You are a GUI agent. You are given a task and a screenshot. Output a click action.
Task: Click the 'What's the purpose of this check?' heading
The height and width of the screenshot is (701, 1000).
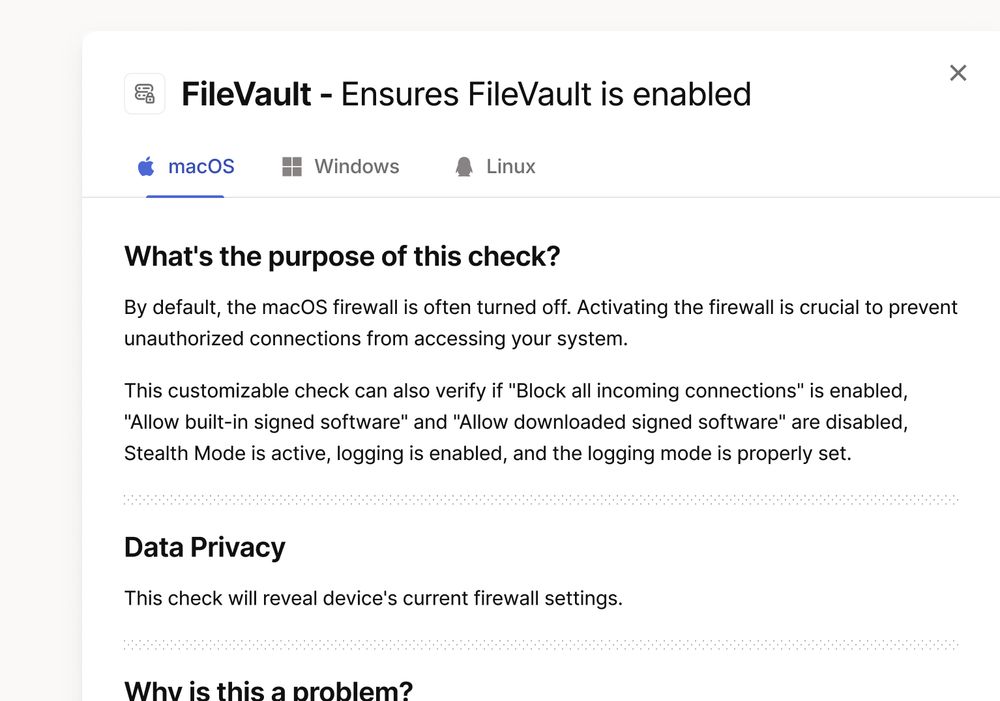tap(342, 256)
